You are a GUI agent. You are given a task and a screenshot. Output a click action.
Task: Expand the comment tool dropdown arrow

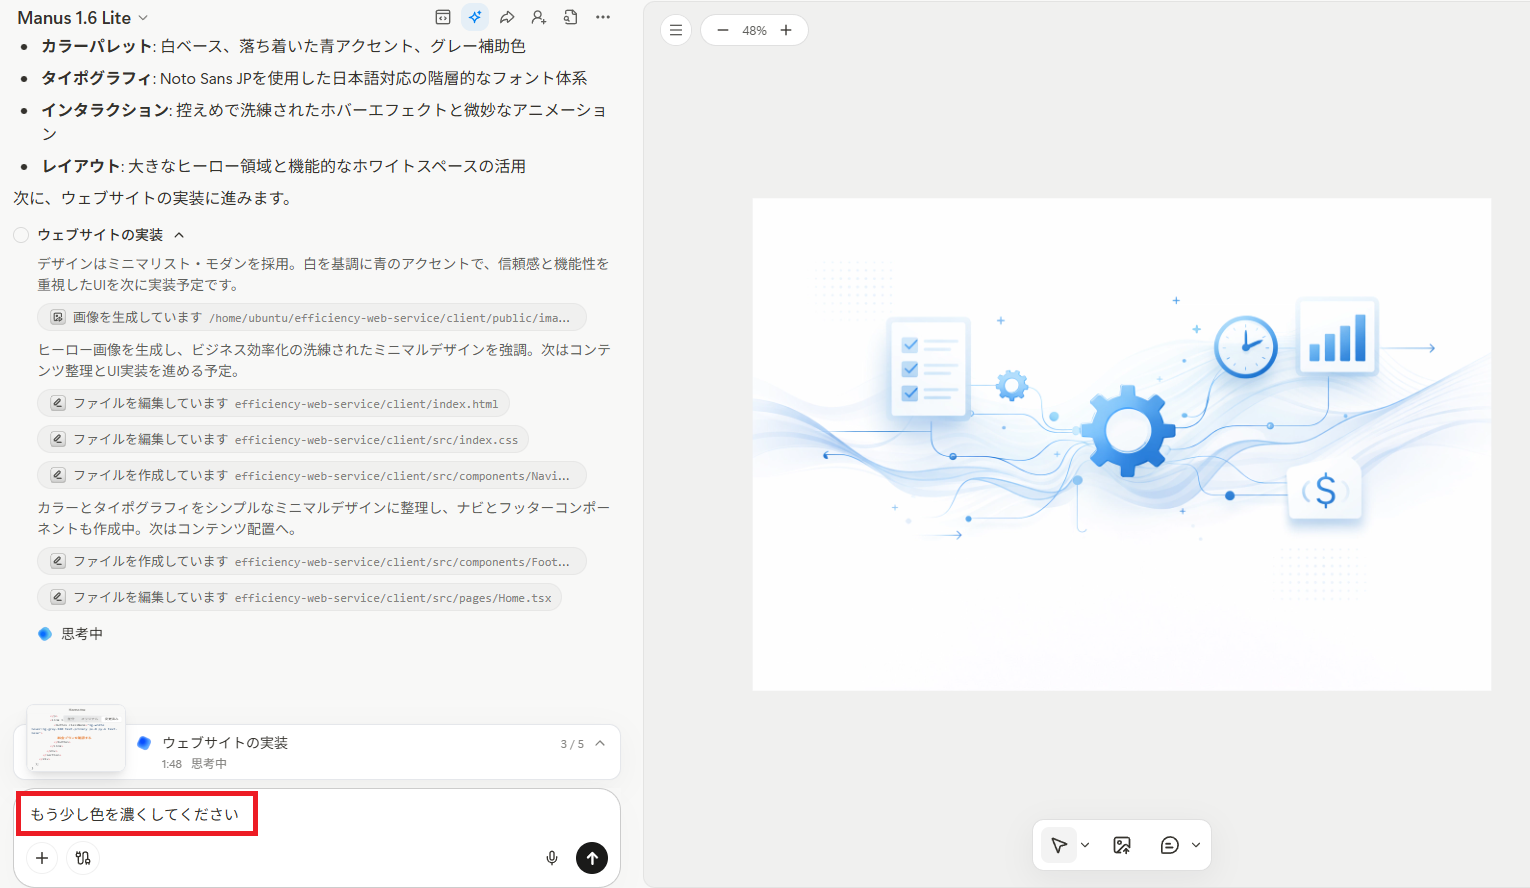tap(1196, 845)
